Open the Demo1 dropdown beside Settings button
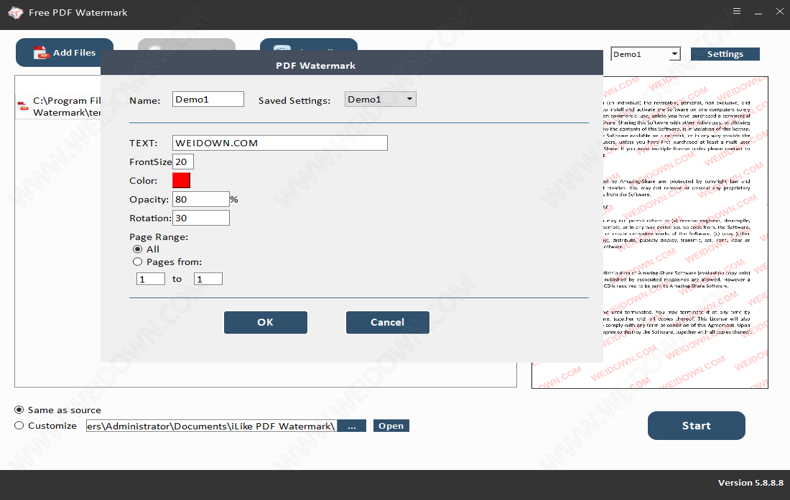The height and width of the screenshot is (500, 790). pyautogui.click(x=674, y=54)
